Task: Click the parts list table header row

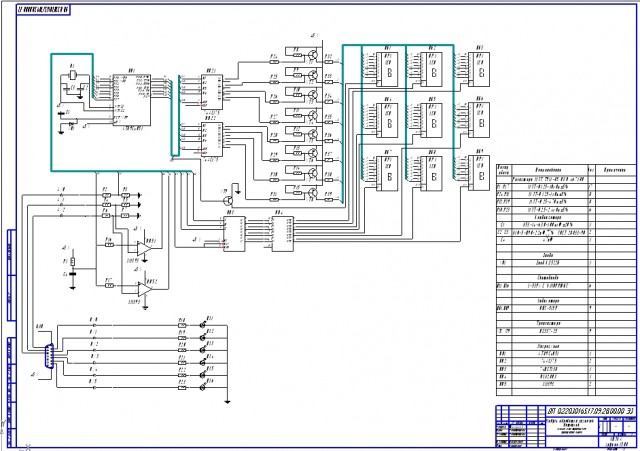Action: 566,170
